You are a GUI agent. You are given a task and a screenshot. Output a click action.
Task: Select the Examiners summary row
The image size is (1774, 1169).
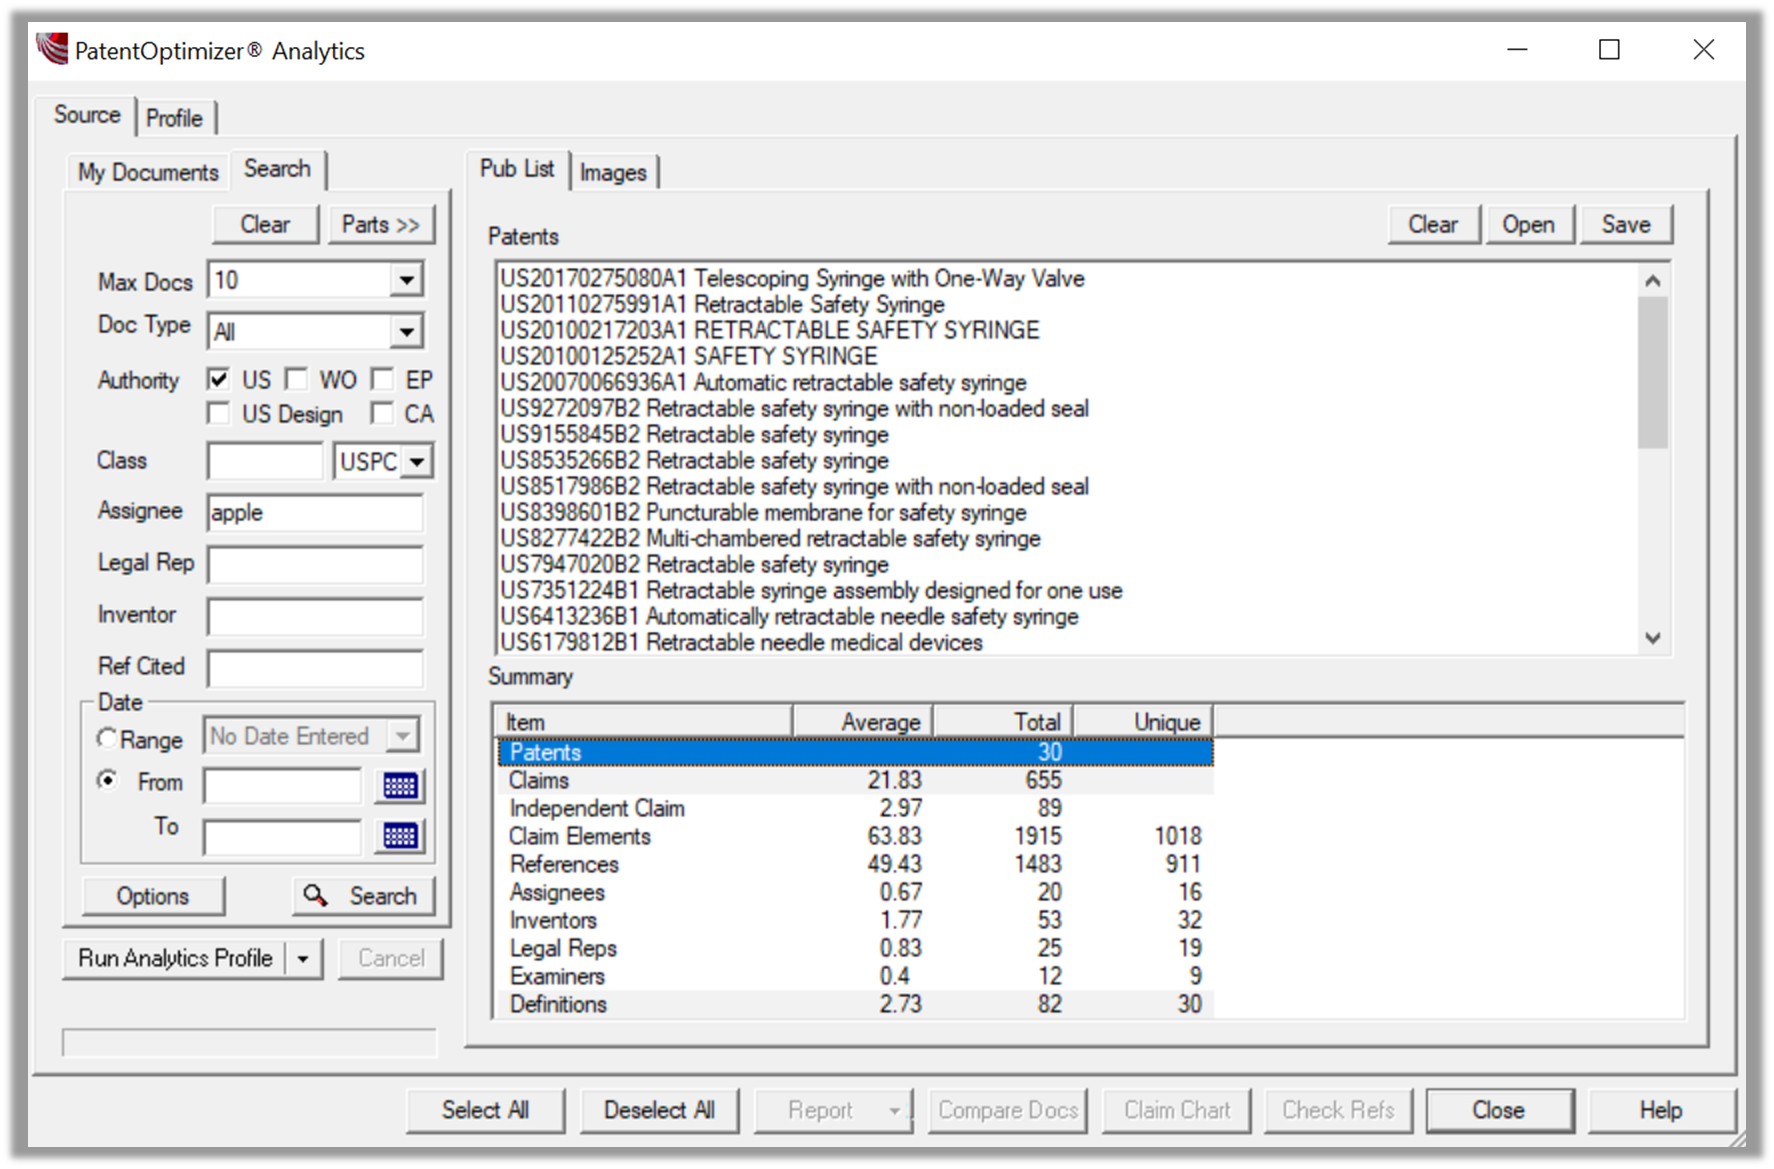pyautogui.click(x=855, y=976)
